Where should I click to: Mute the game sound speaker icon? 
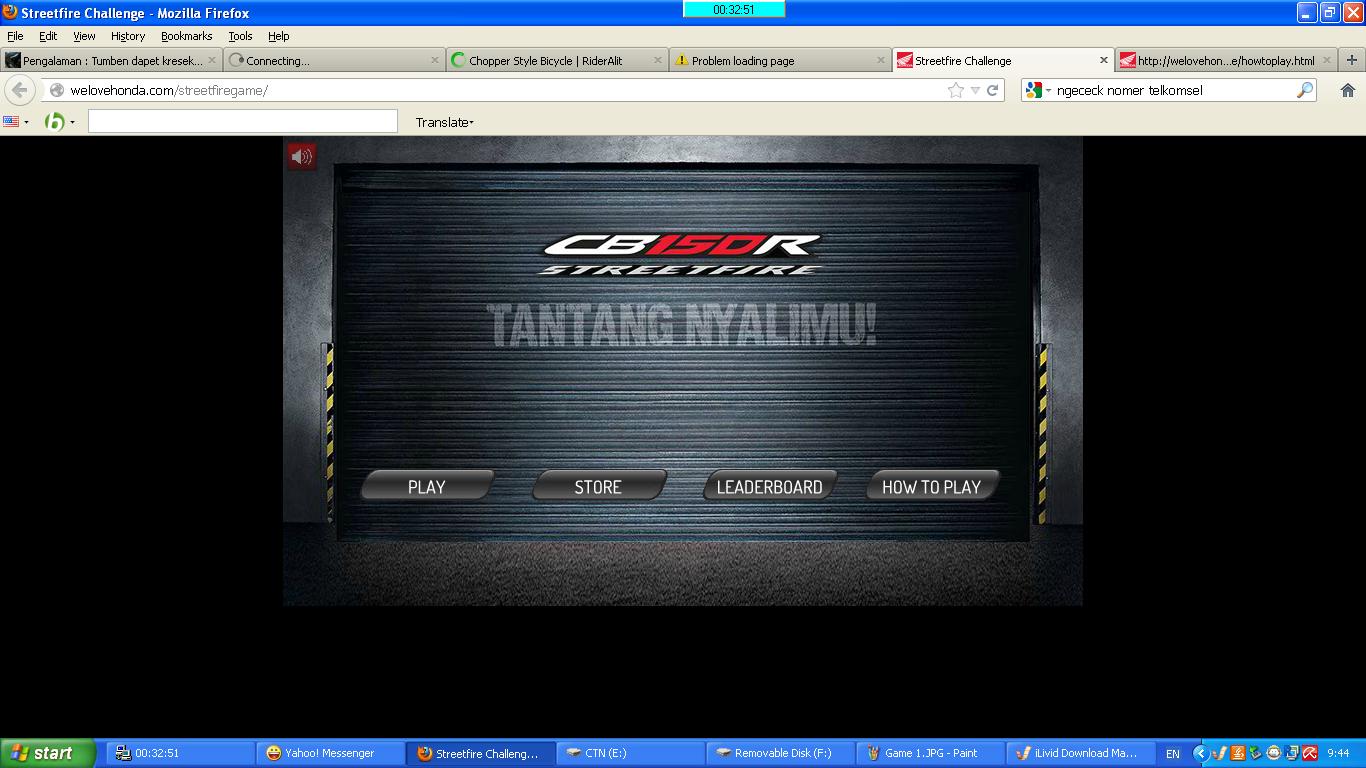click(301, 157)
